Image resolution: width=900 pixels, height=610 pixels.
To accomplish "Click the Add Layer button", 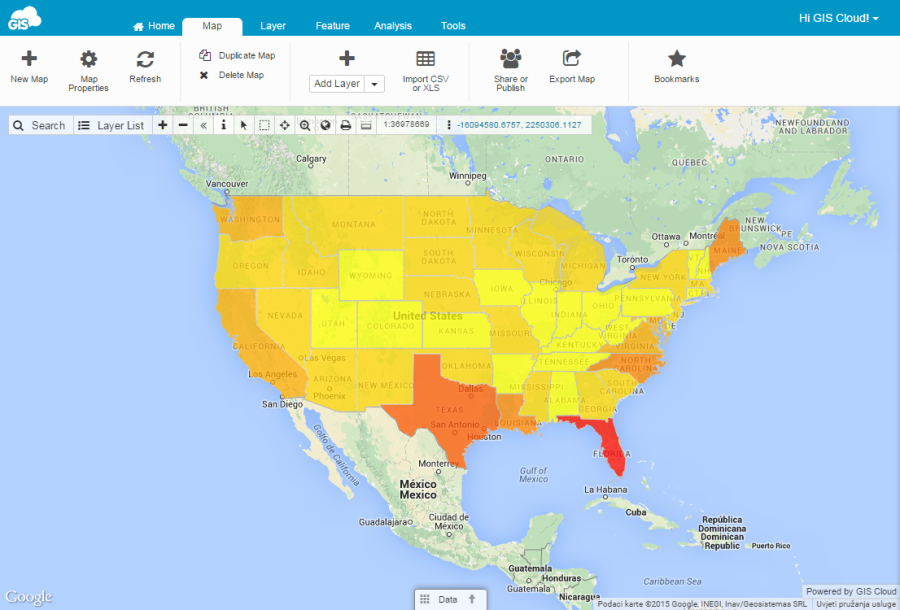I will point(337,84).
